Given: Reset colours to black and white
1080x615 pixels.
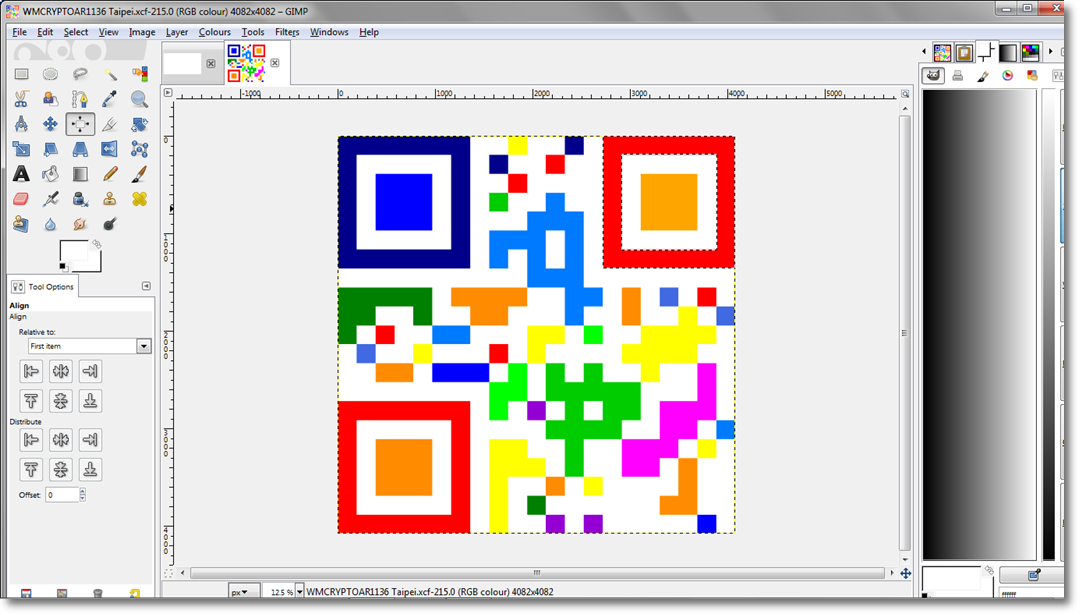Looking at the screenshot, I should pos(63,267).
